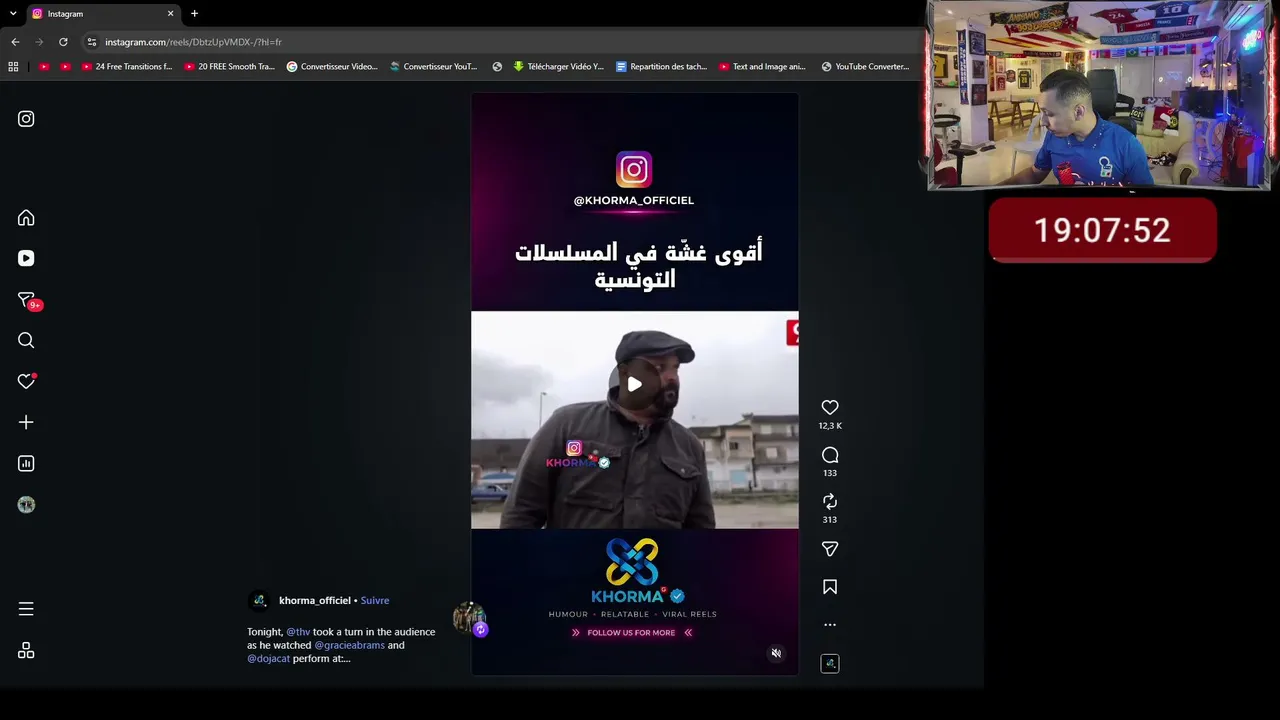
Task: Open the globe bookmark before Télécharger Vidéo
Action: tap(497, 67)
